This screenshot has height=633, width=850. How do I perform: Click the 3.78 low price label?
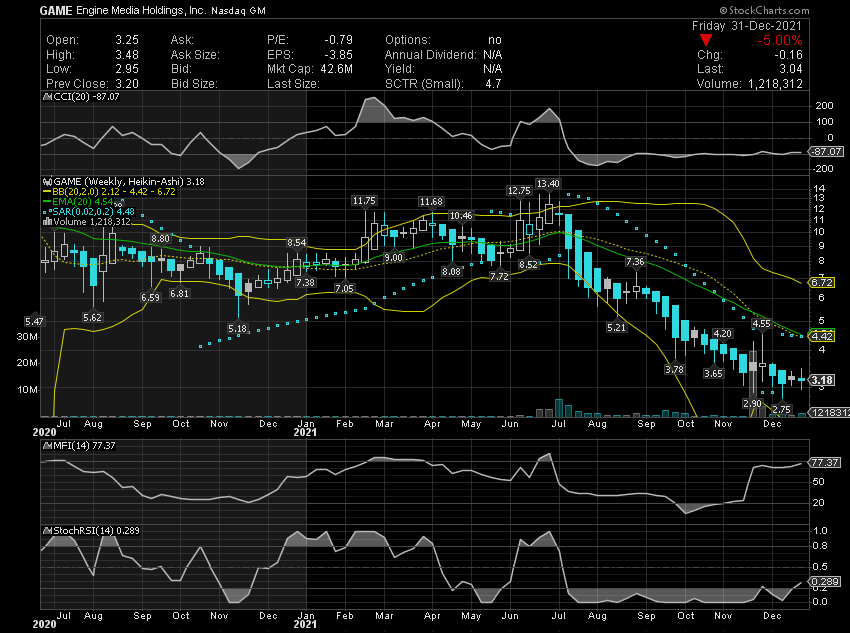pyautogui.click(x=674, y=370)
